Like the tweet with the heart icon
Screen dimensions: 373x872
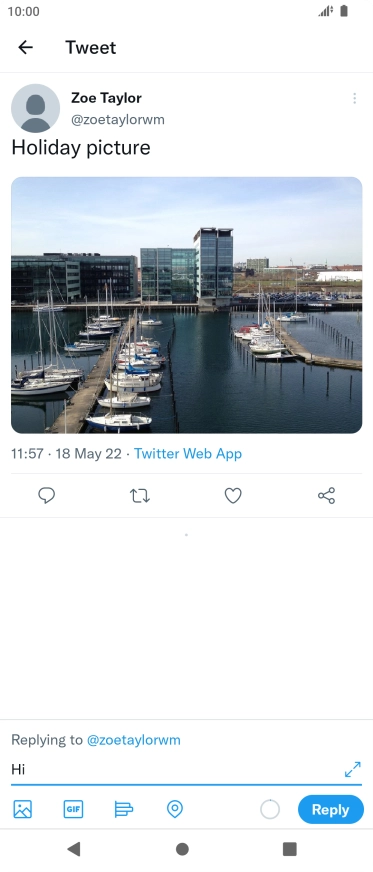pyautogui.click(x=233, y=495)
